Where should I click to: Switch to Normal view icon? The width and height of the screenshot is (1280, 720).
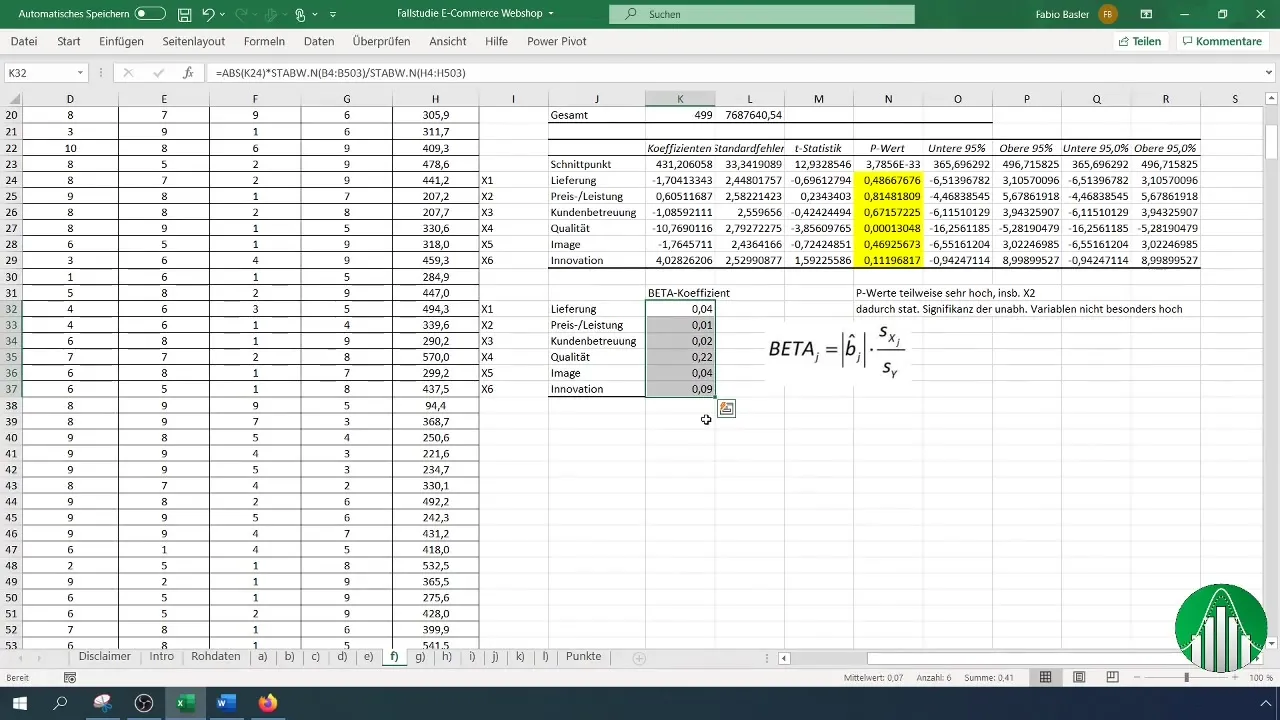(1045, 678)
